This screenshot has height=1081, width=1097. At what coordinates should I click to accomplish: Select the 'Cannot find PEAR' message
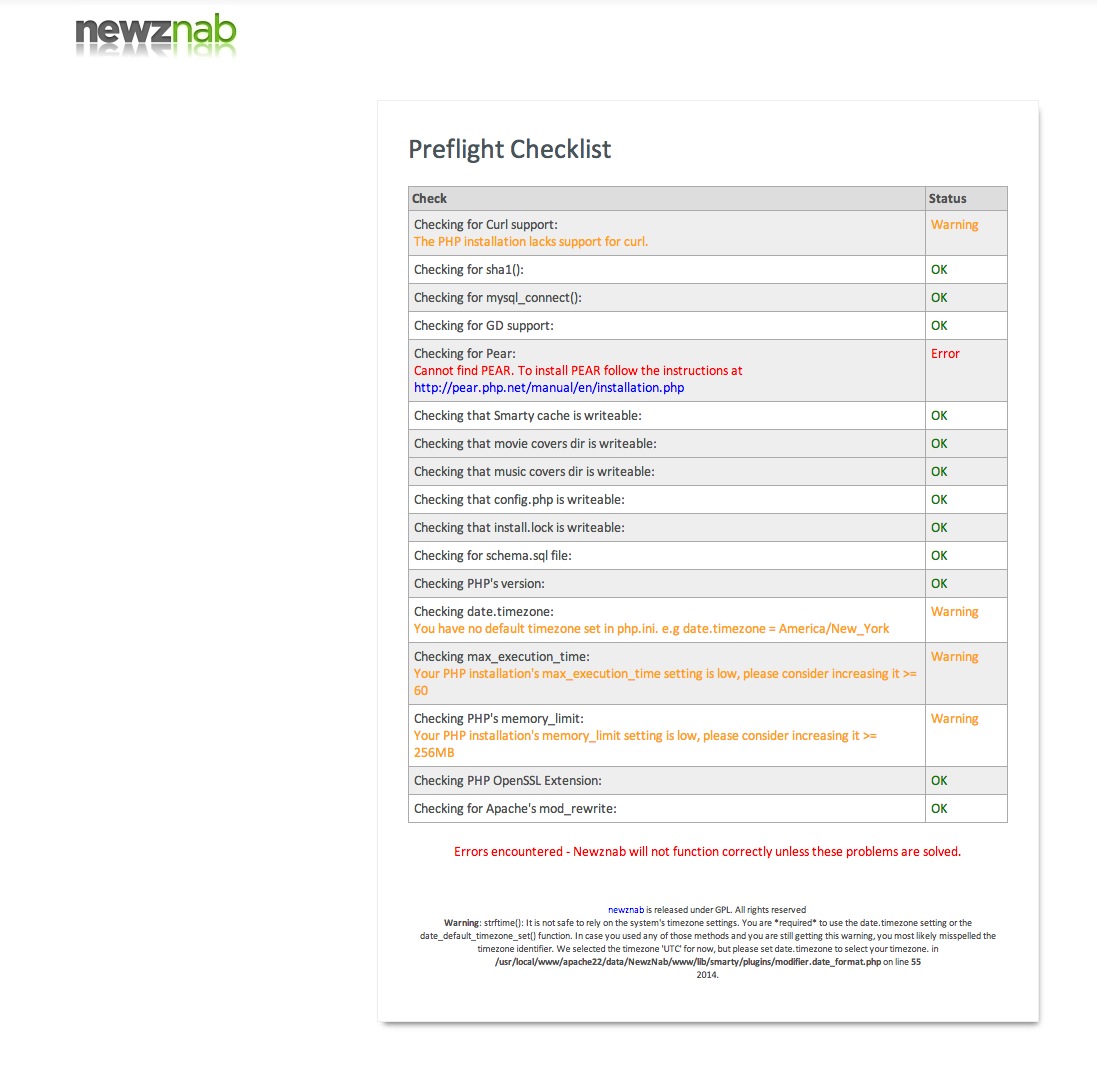(x=578, y=371)
